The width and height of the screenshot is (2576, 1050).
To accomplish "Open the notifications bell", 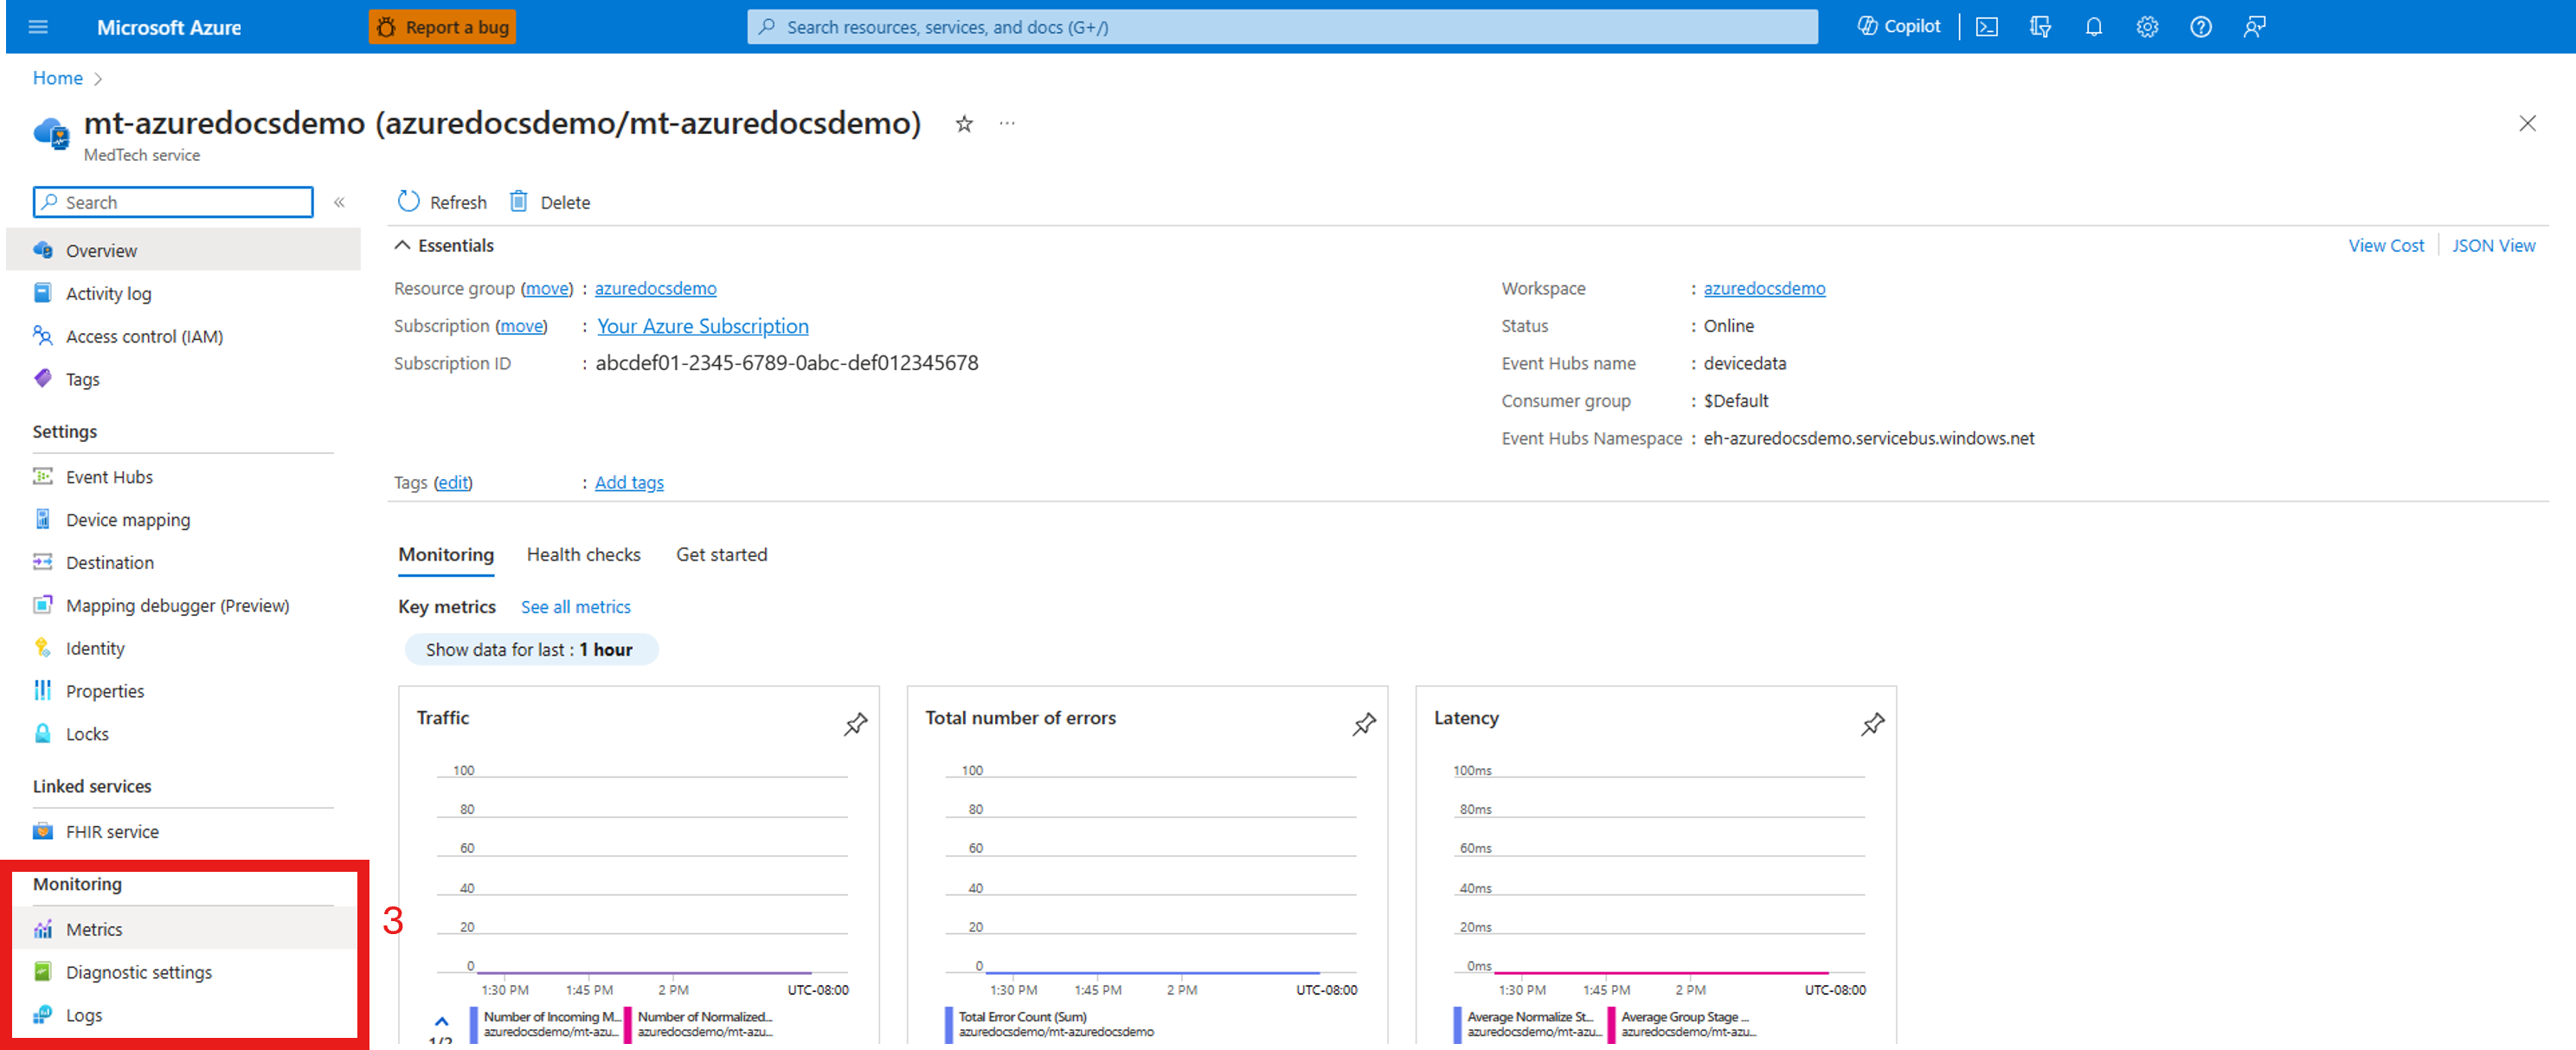I will [2094, 27].
